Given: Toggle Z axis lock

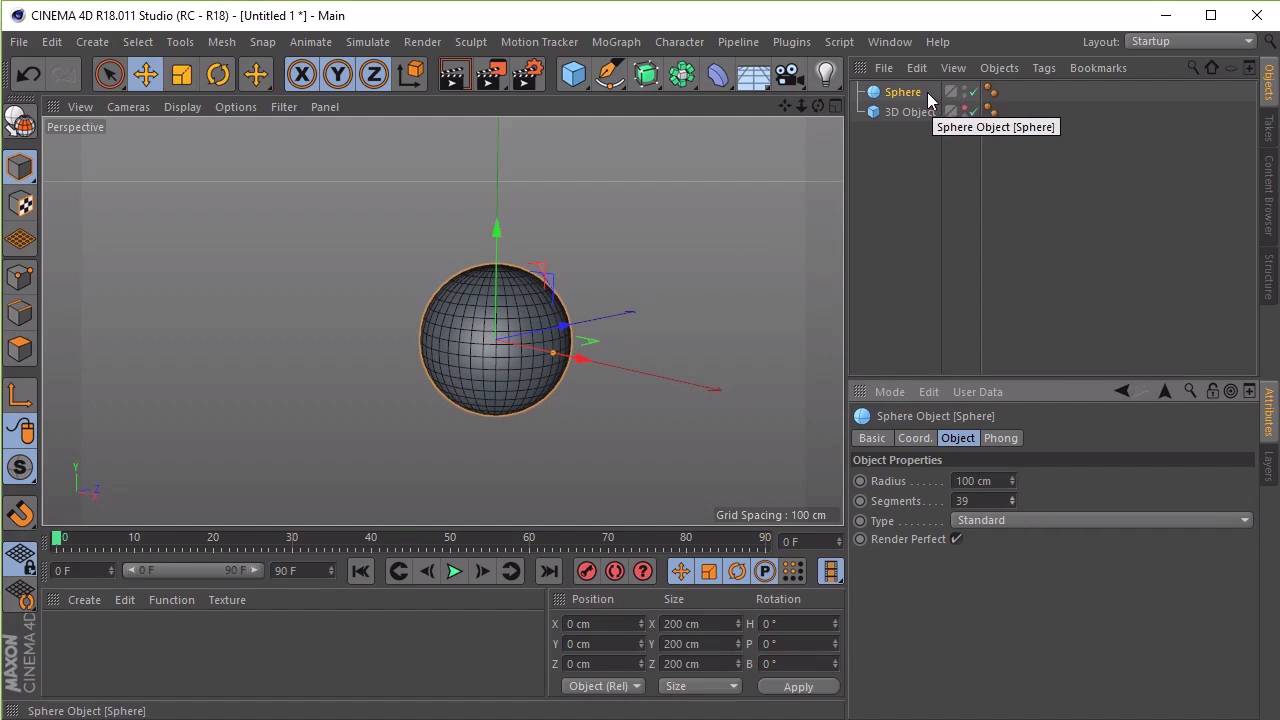Looking at the screenshot, I should point(374,74).
